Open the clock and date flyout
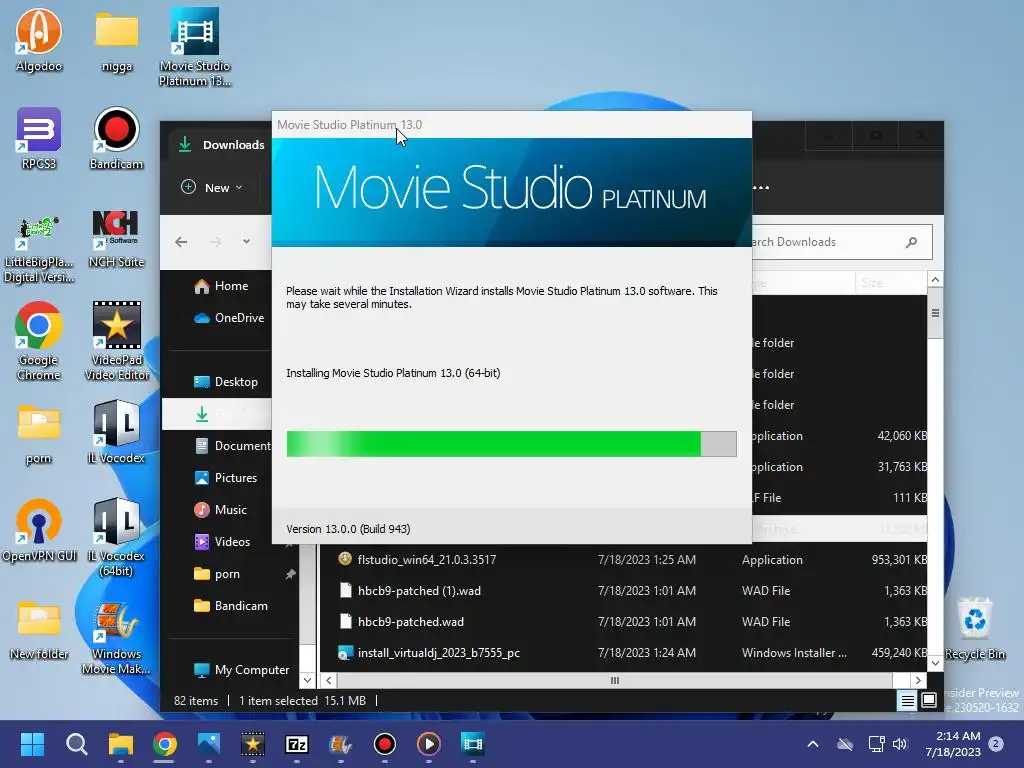The image size is (1024, 768). [953, 744]
